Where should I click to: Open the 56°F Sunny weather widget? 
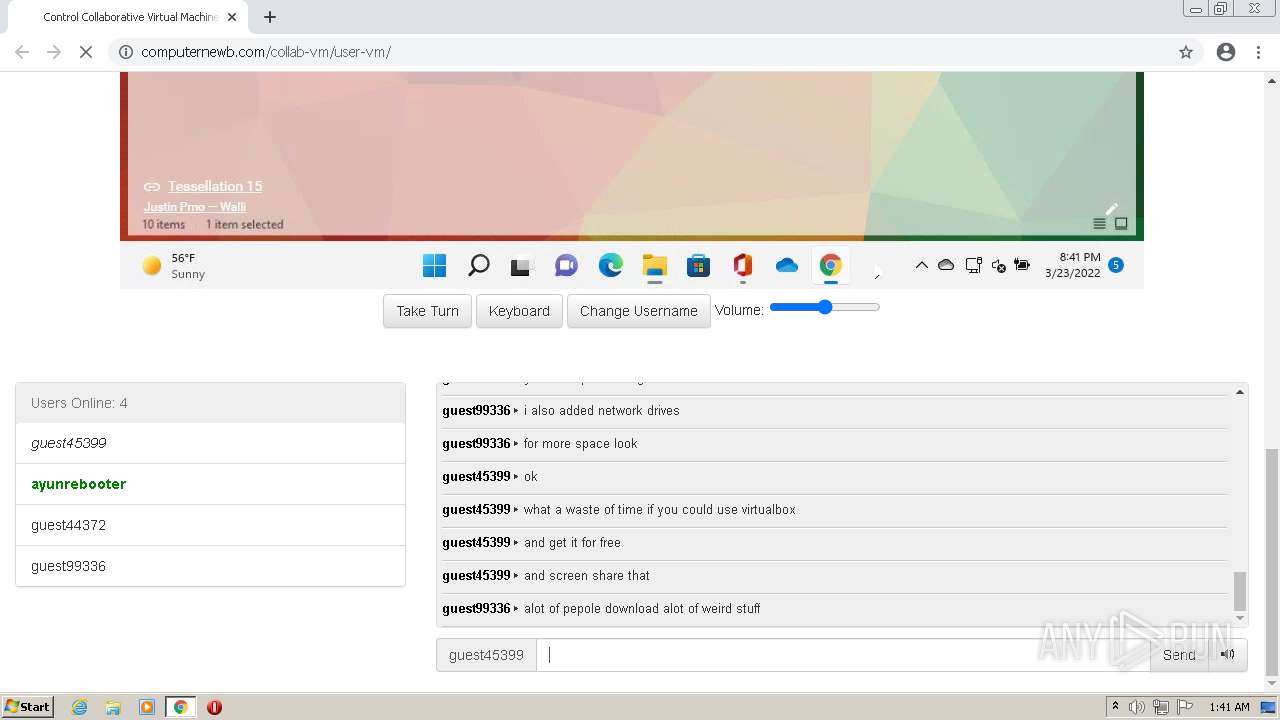point(174,265)
